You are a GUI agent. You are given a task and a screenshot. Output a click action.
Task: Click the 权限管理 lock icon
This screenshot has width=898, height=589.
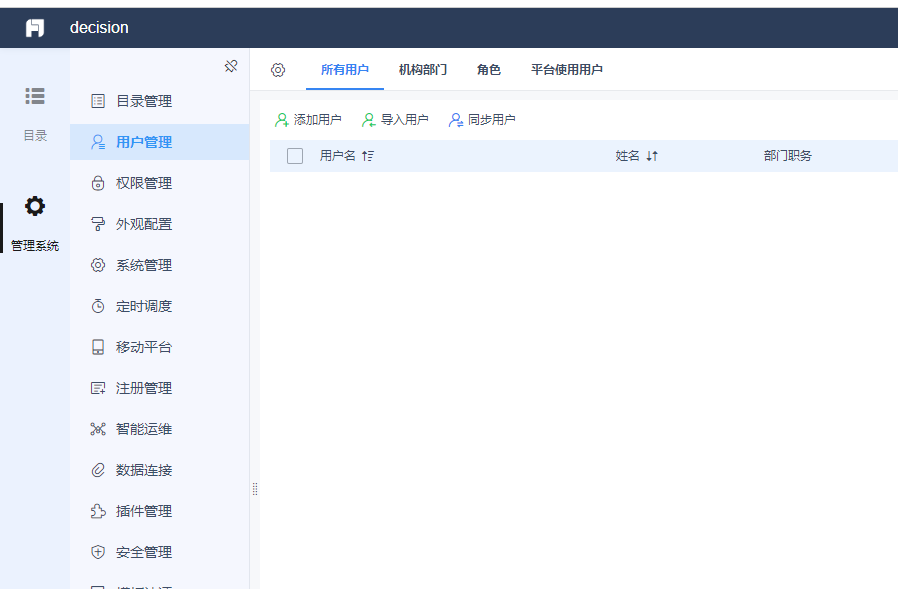[x=98, y=183]
